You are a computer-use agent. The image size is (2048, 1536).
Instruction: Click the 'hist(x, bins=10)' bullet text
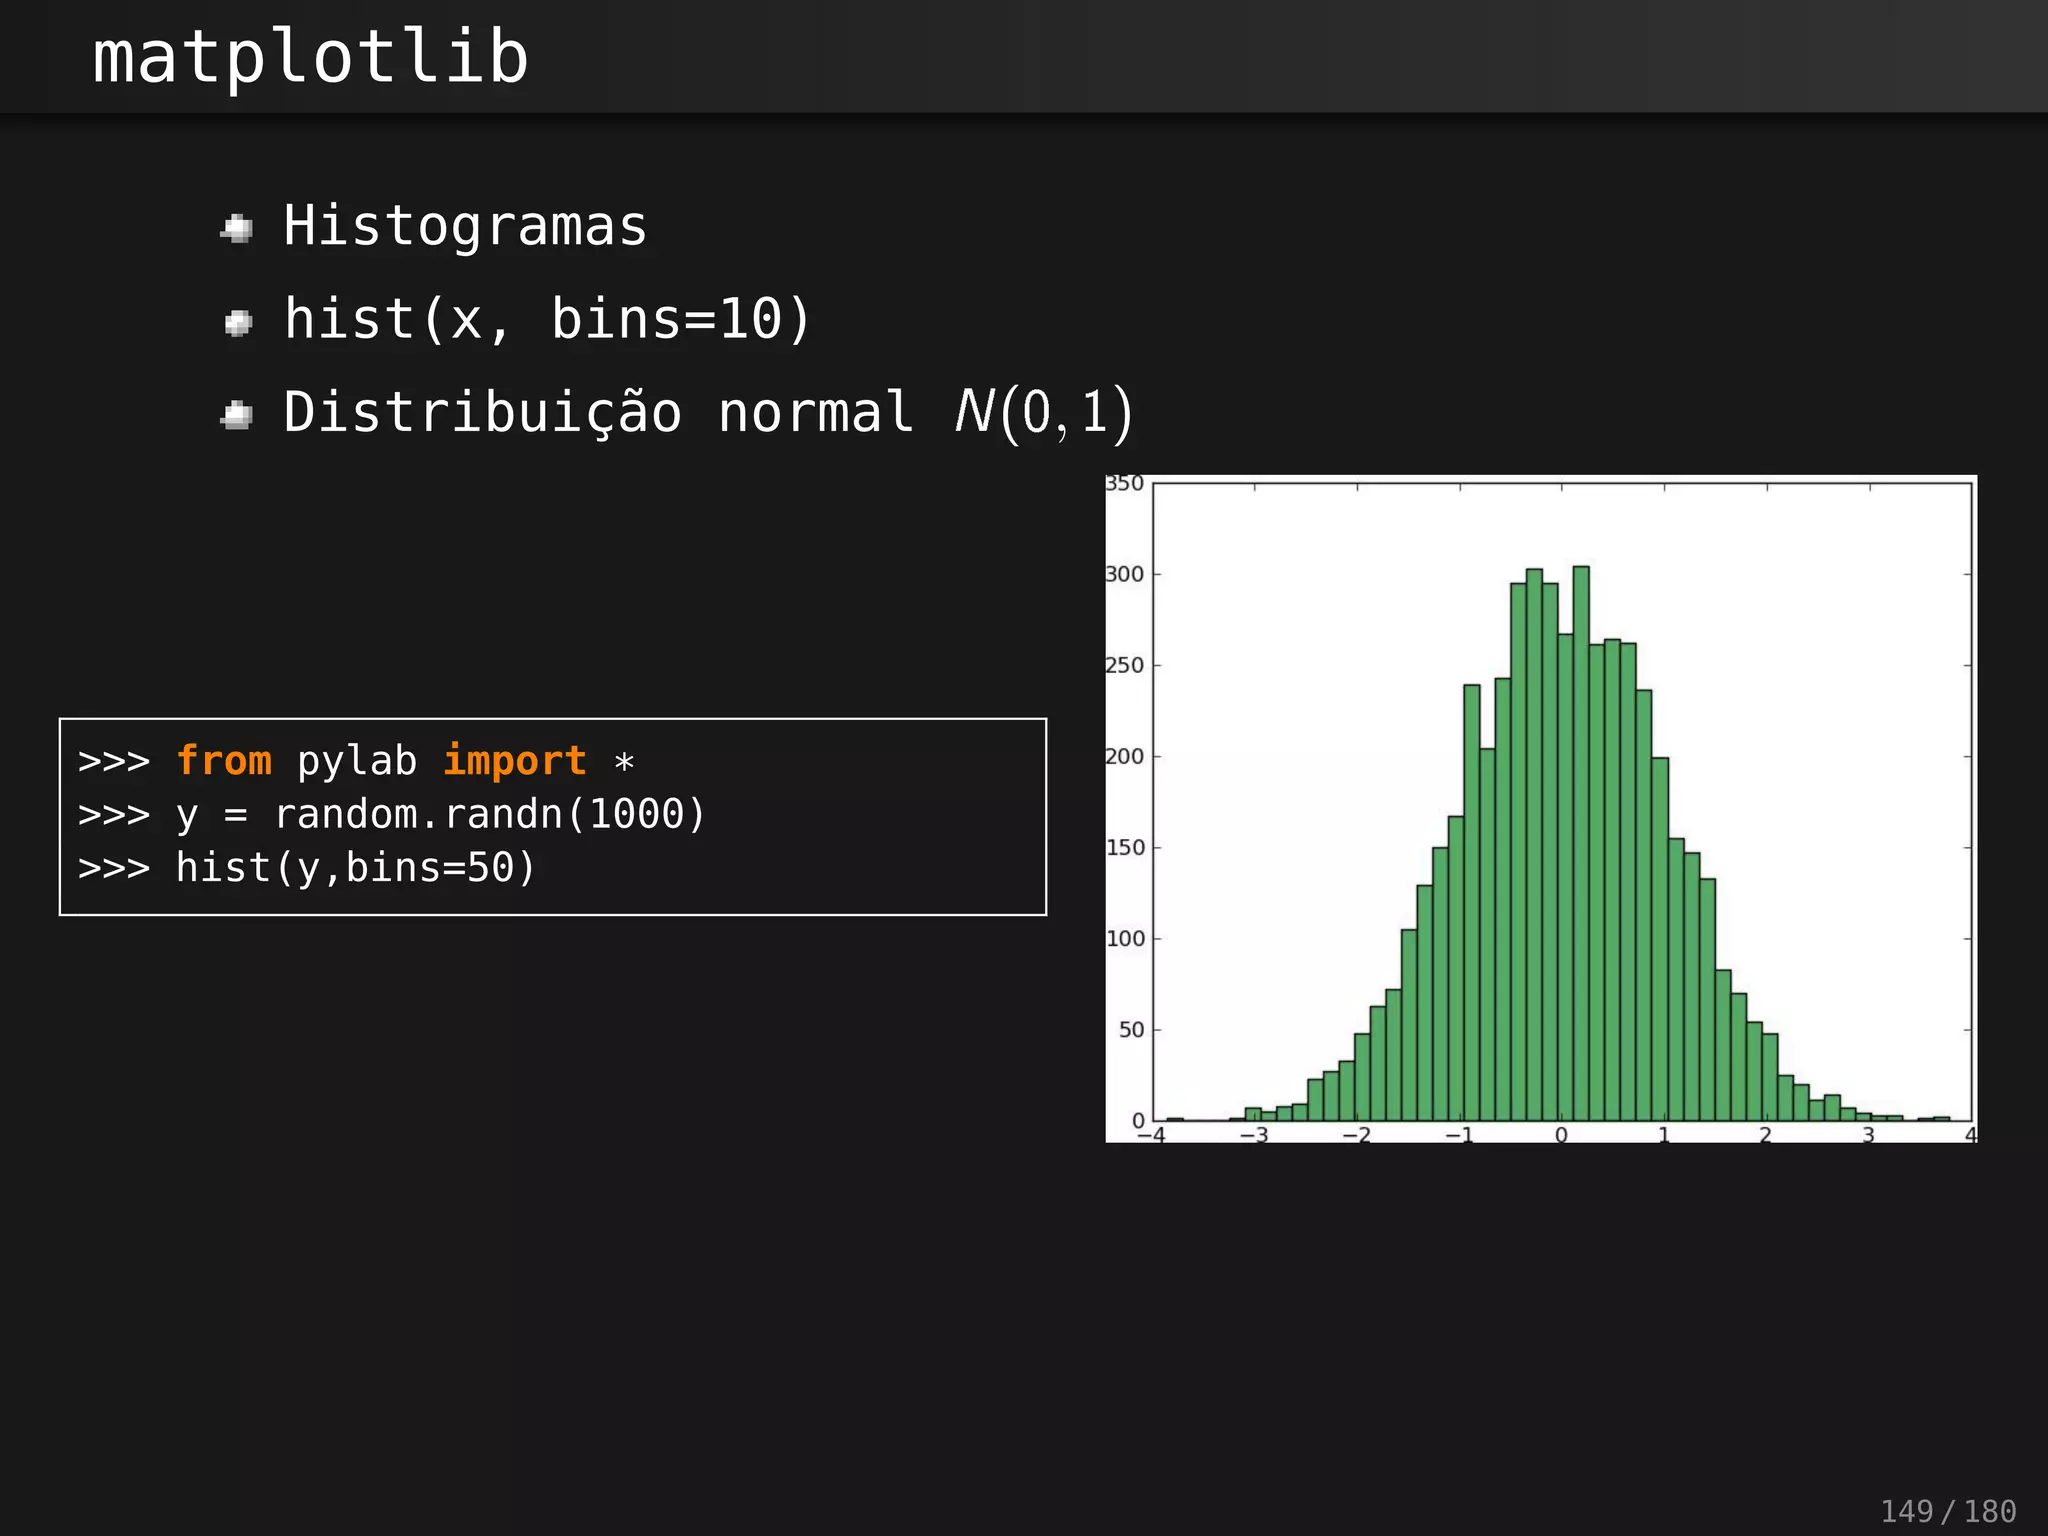pyautogui.click(x=547, y=319)
